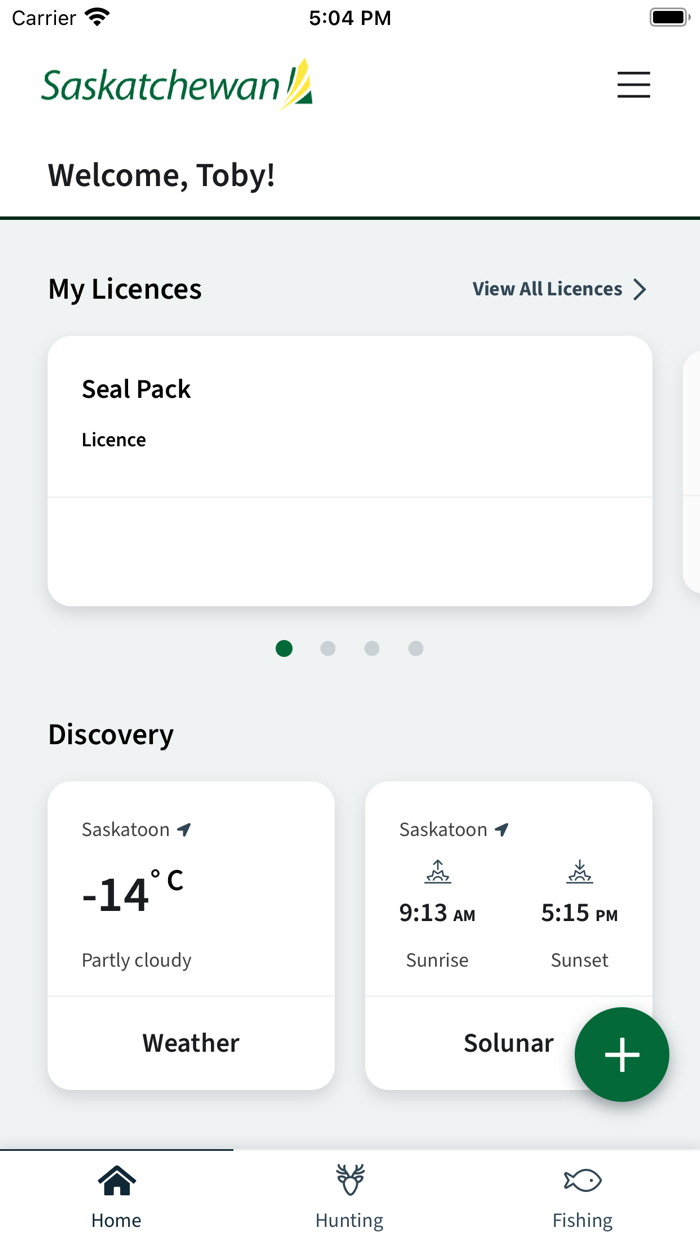This screenshot has height=1244, width=700.
Task: Switch to the Hunting tab
Action: click(x=350, y=1195)
